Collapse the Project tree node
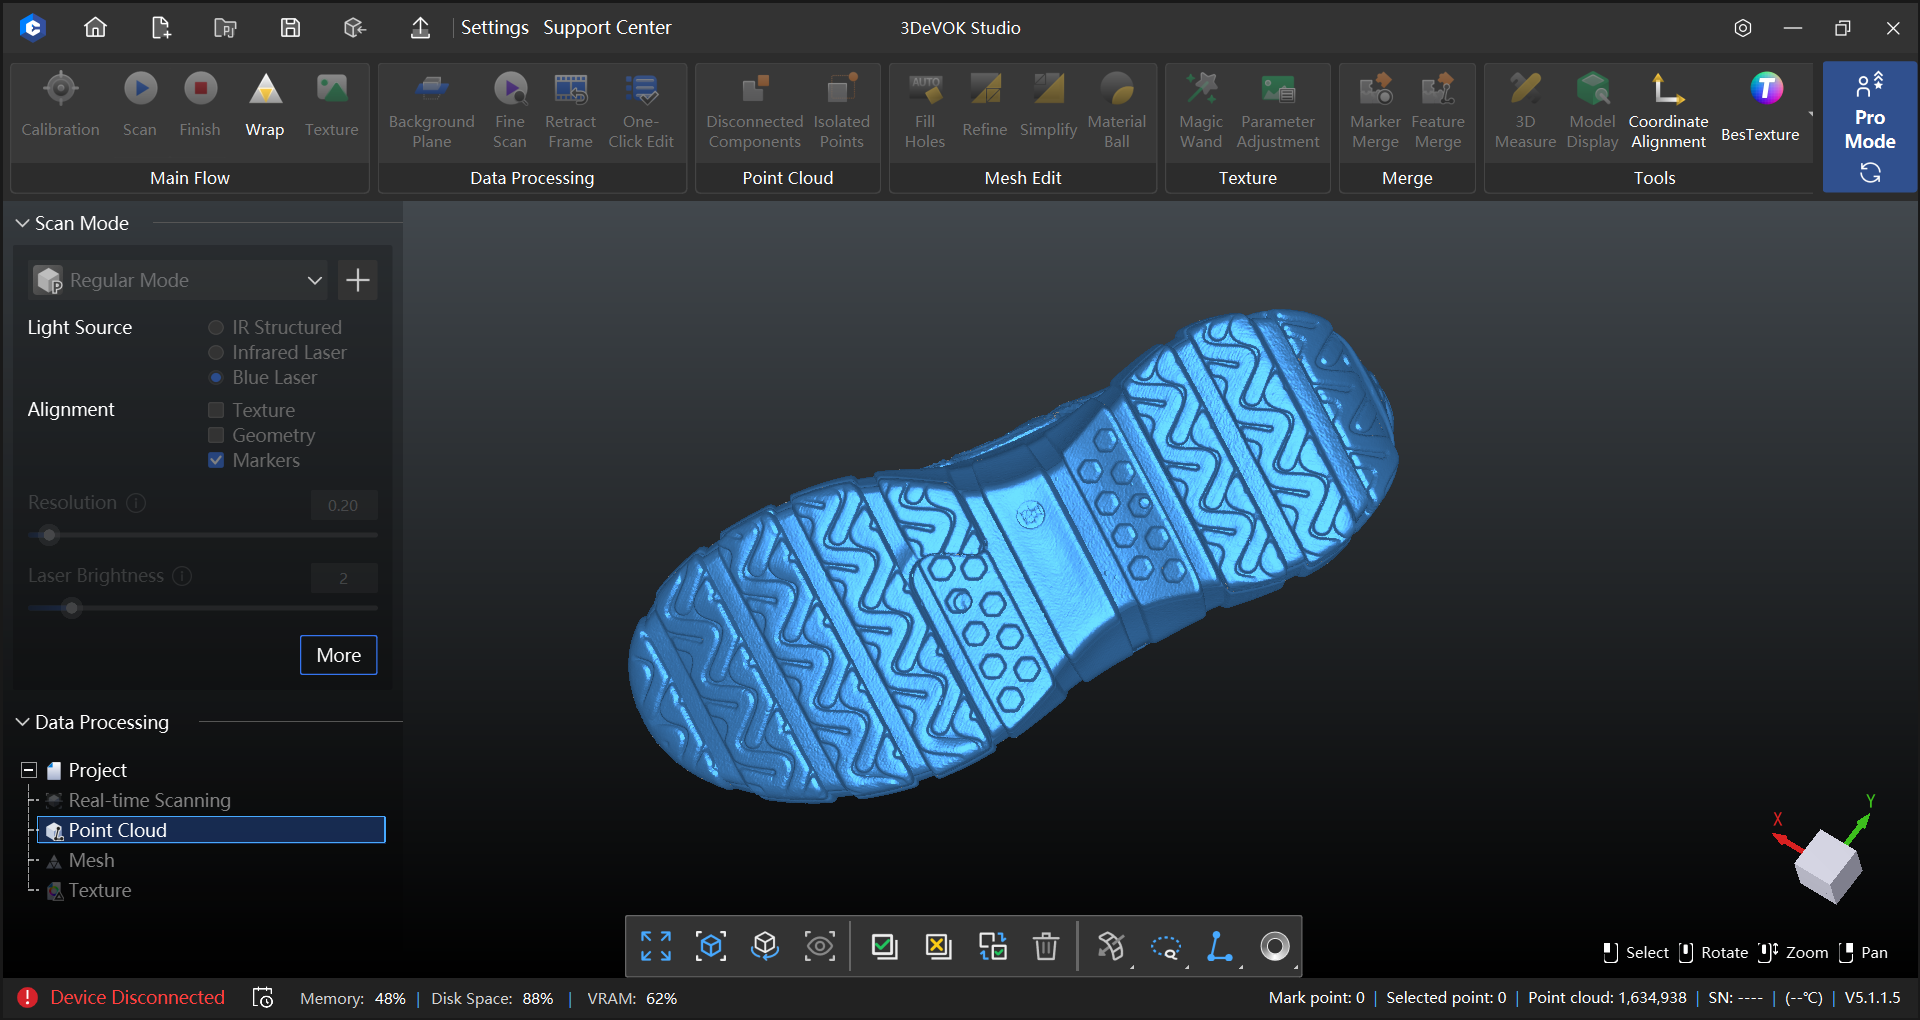The image size is (1920, 1020). point(29,770)
